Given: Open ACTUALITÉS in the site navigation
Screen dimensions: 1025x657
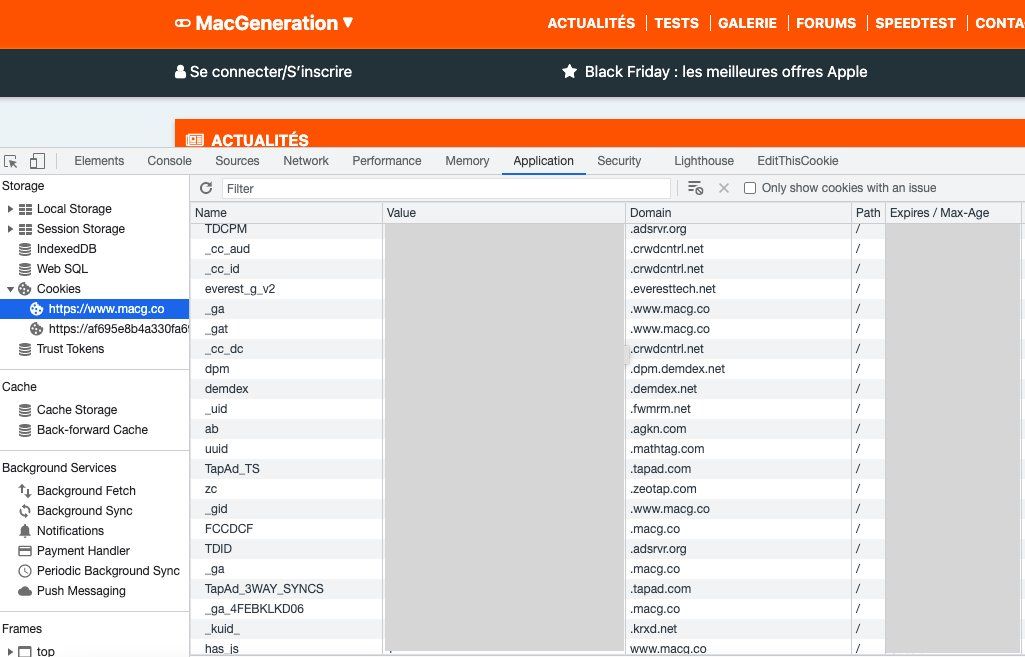Looking at the screenshot, I should tap(591, 24).
